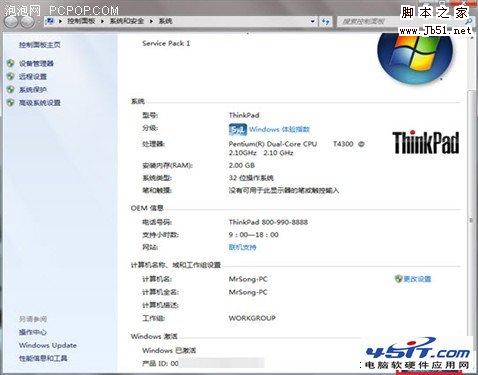Click the ThinkPad 800-990-8888 phone text
This screenshot has height=375, width=478.
tap(268, 222)
